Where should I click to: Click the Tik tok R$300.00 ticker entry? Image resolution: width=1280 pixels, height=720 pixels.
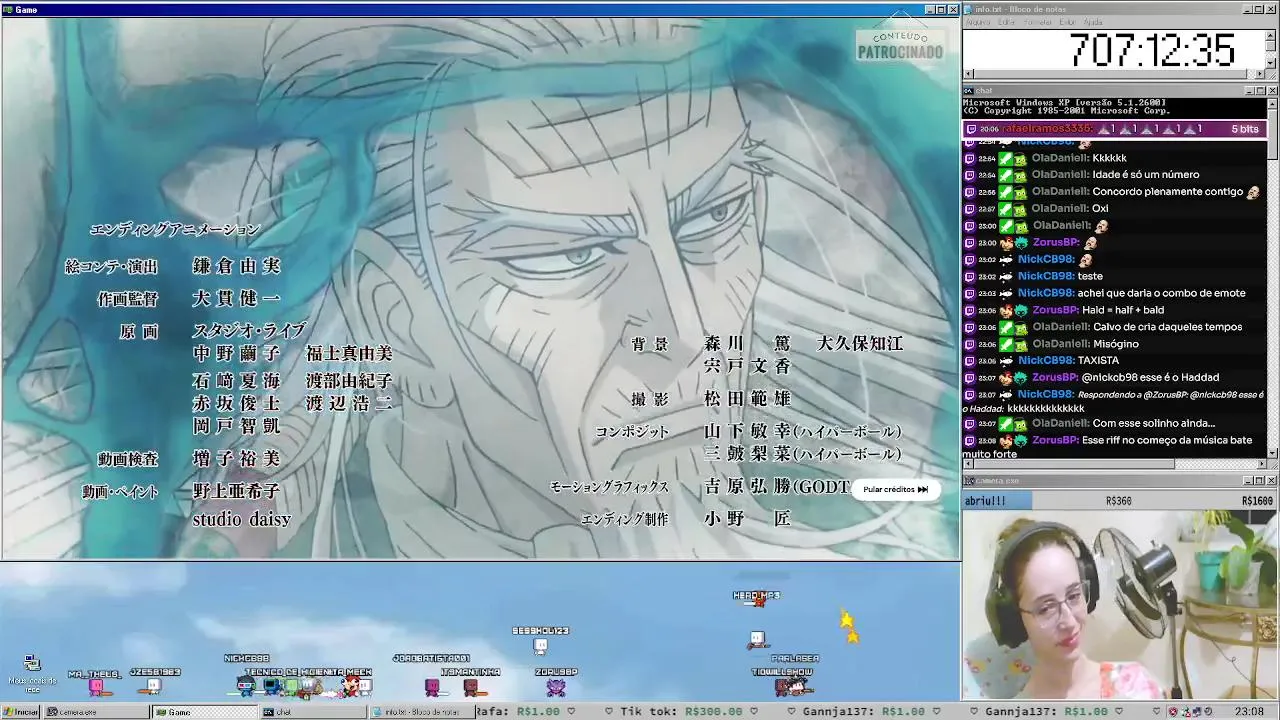pyautogui.click(x=682, y=712)
